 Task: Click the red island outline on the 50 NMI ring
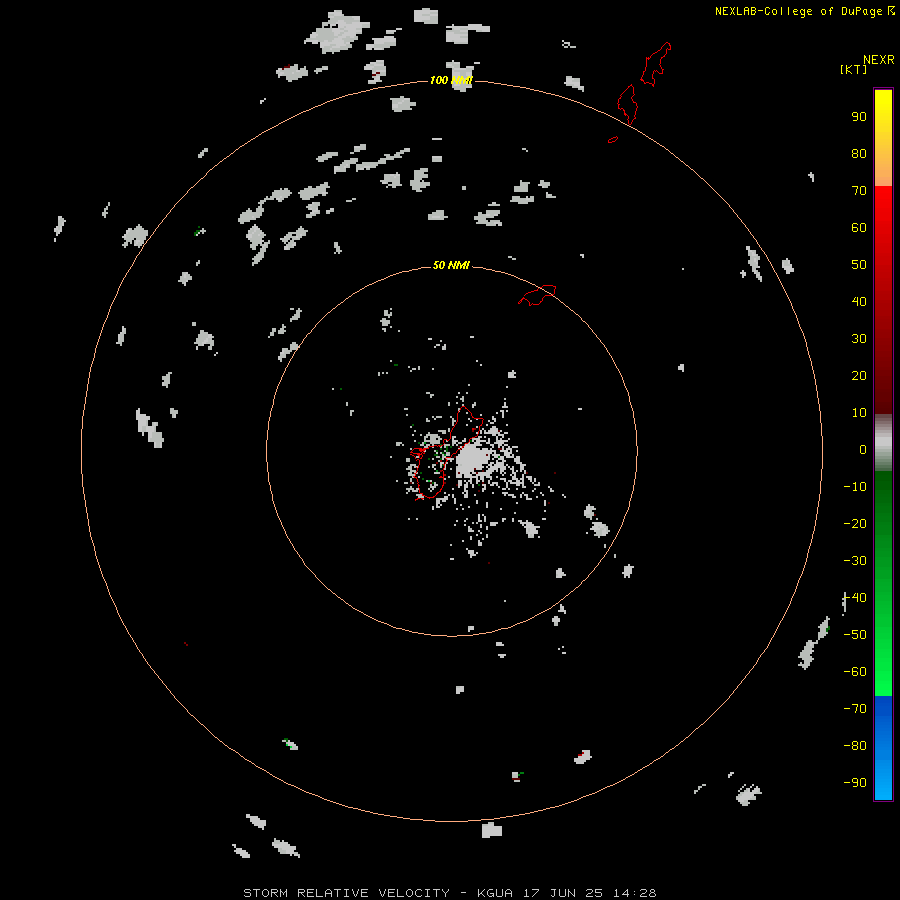point(537,295)
